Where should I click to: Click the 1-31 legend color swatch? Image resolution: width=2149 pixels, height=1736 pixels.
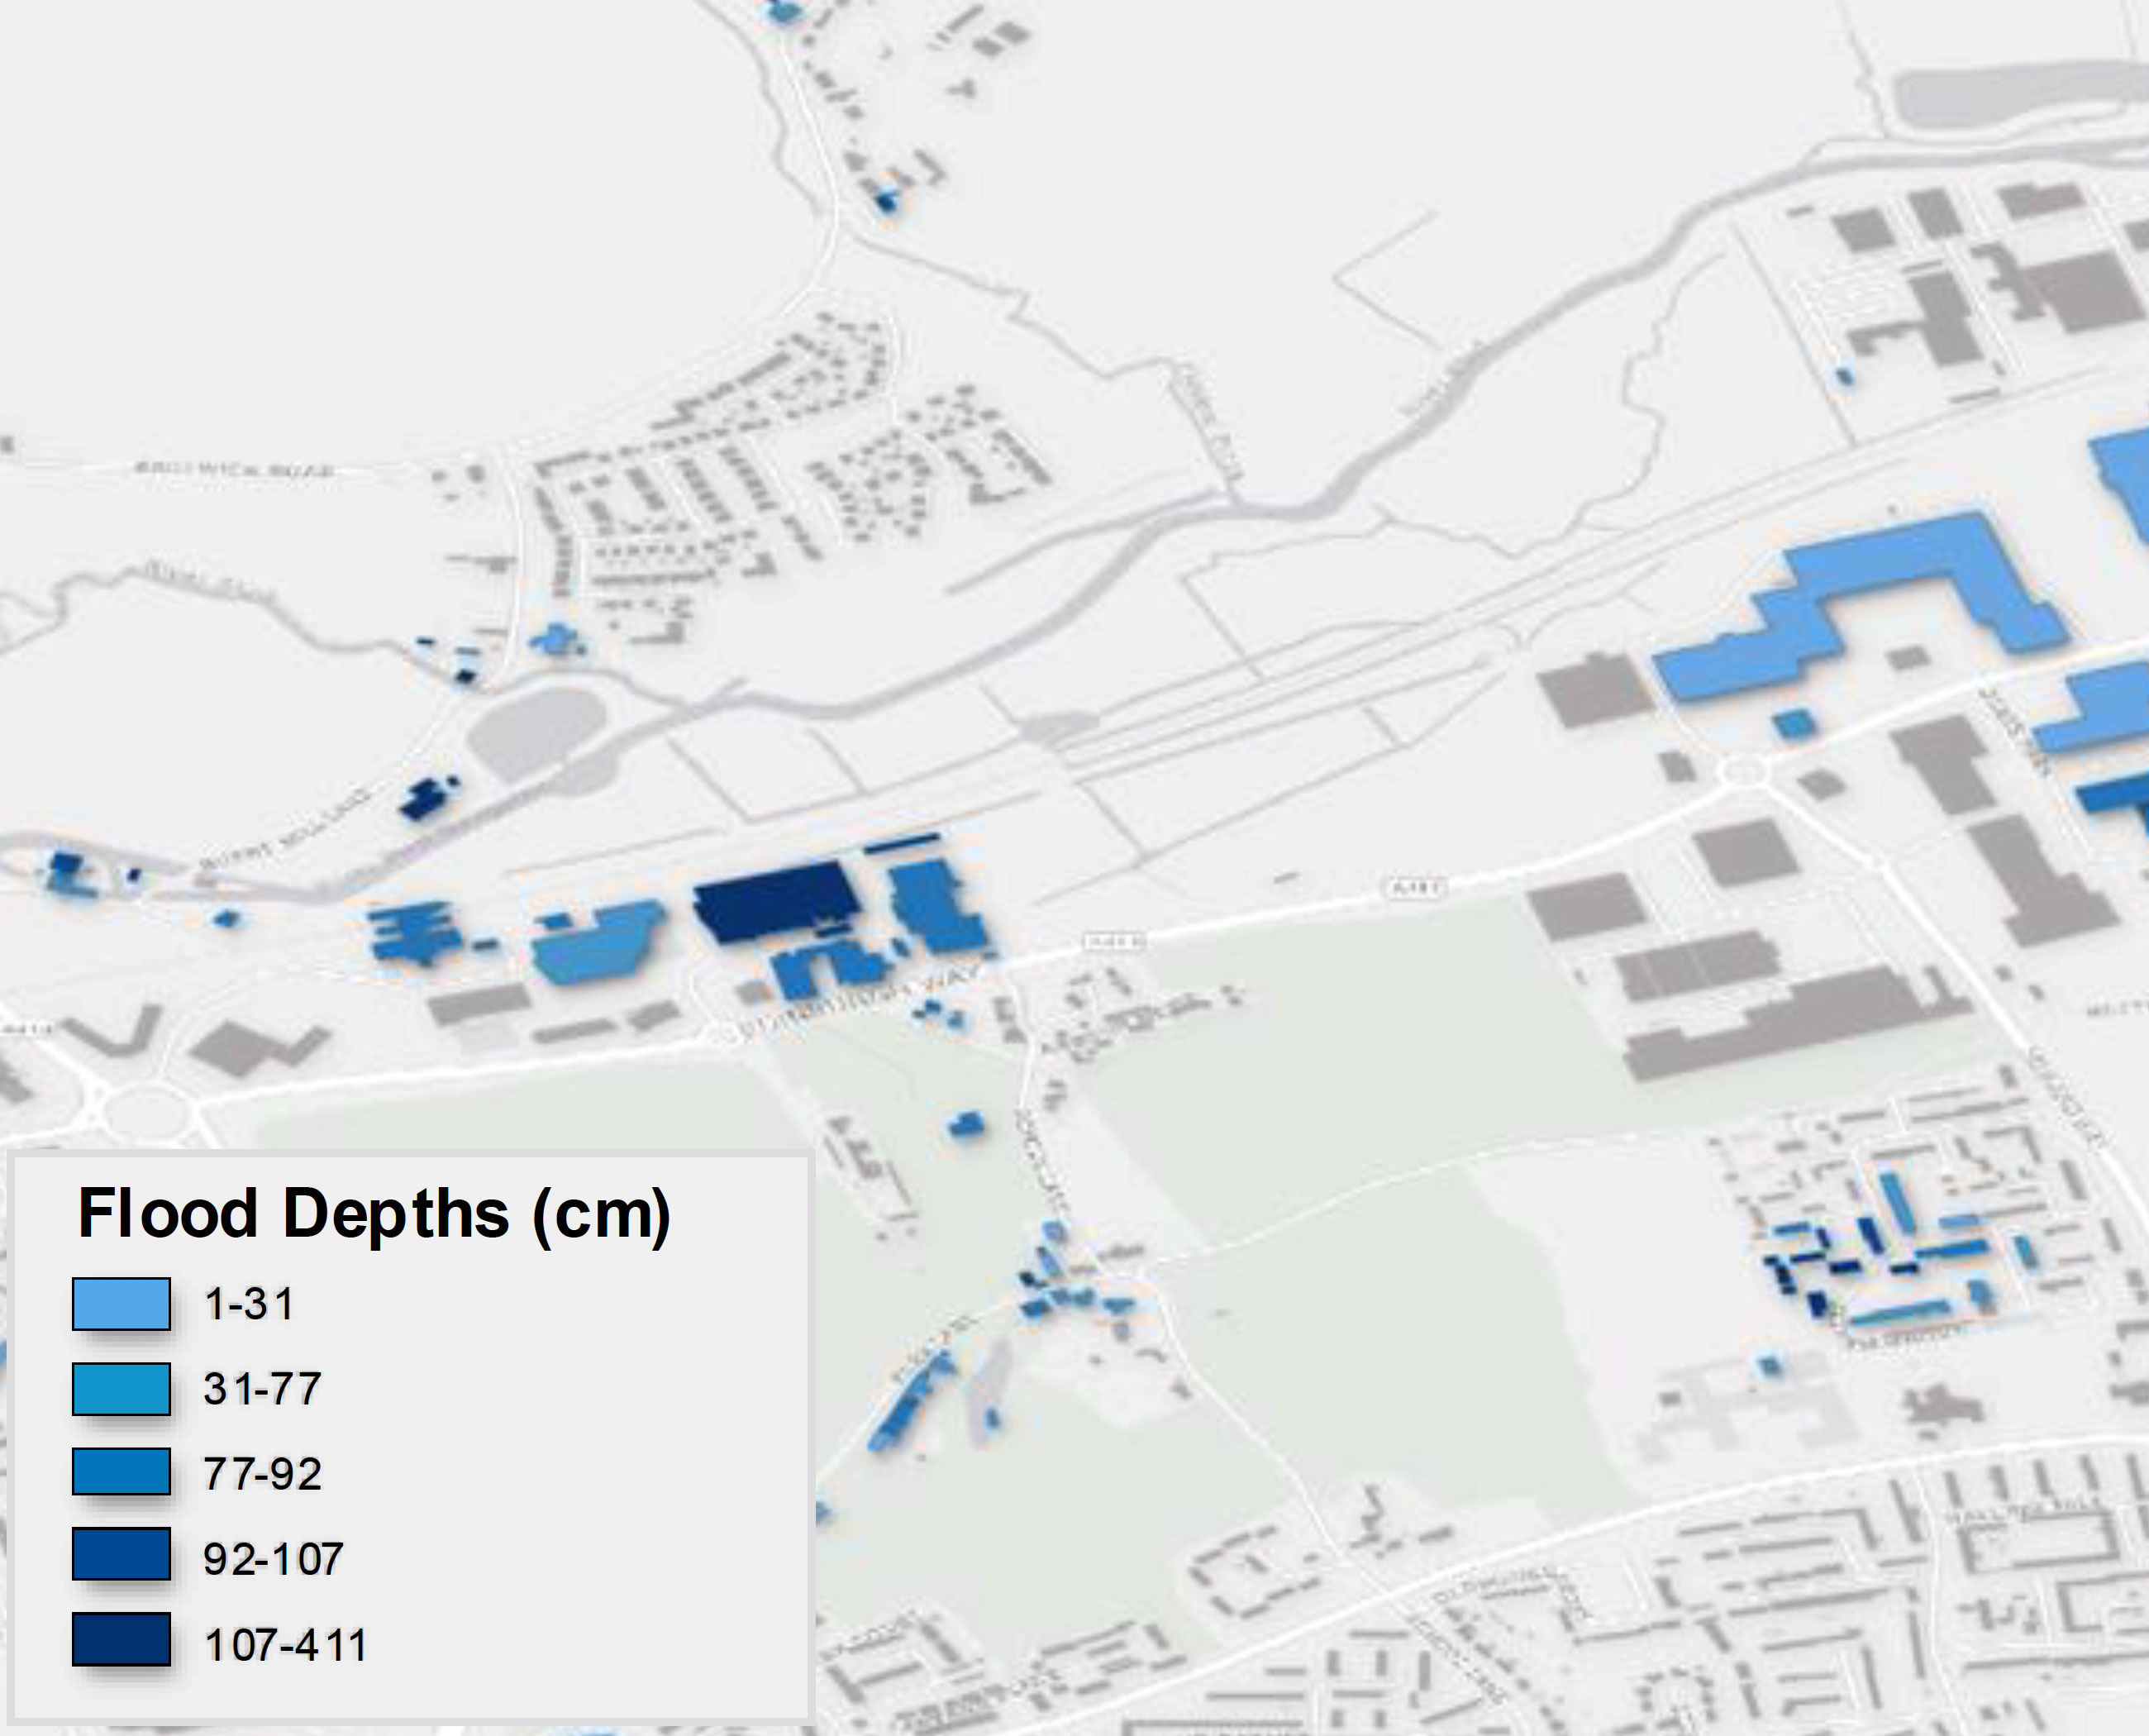click(x=121, y=1304)
